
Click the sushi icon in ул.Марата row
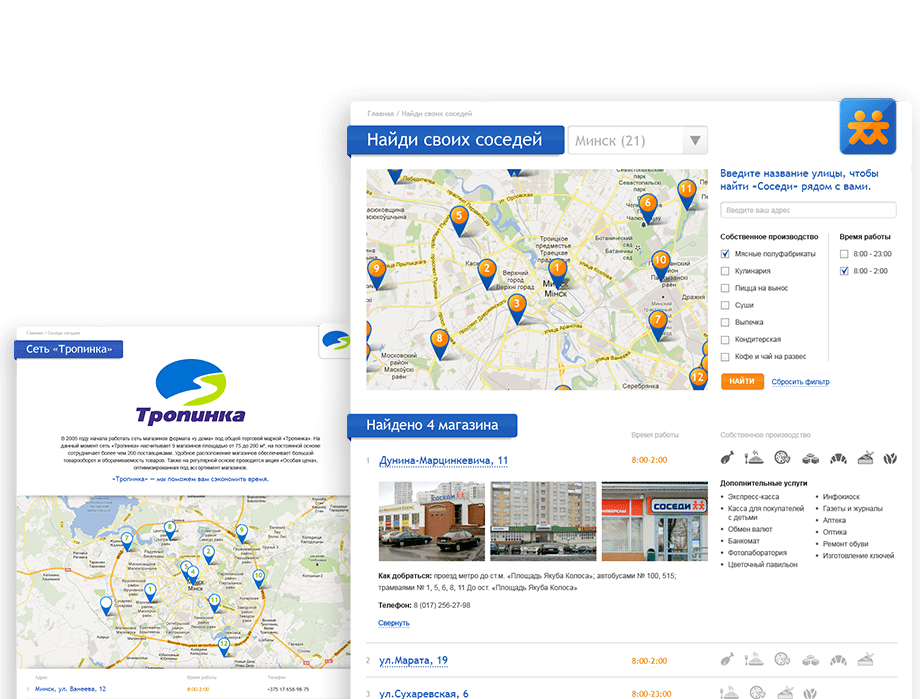click(810, 660)
